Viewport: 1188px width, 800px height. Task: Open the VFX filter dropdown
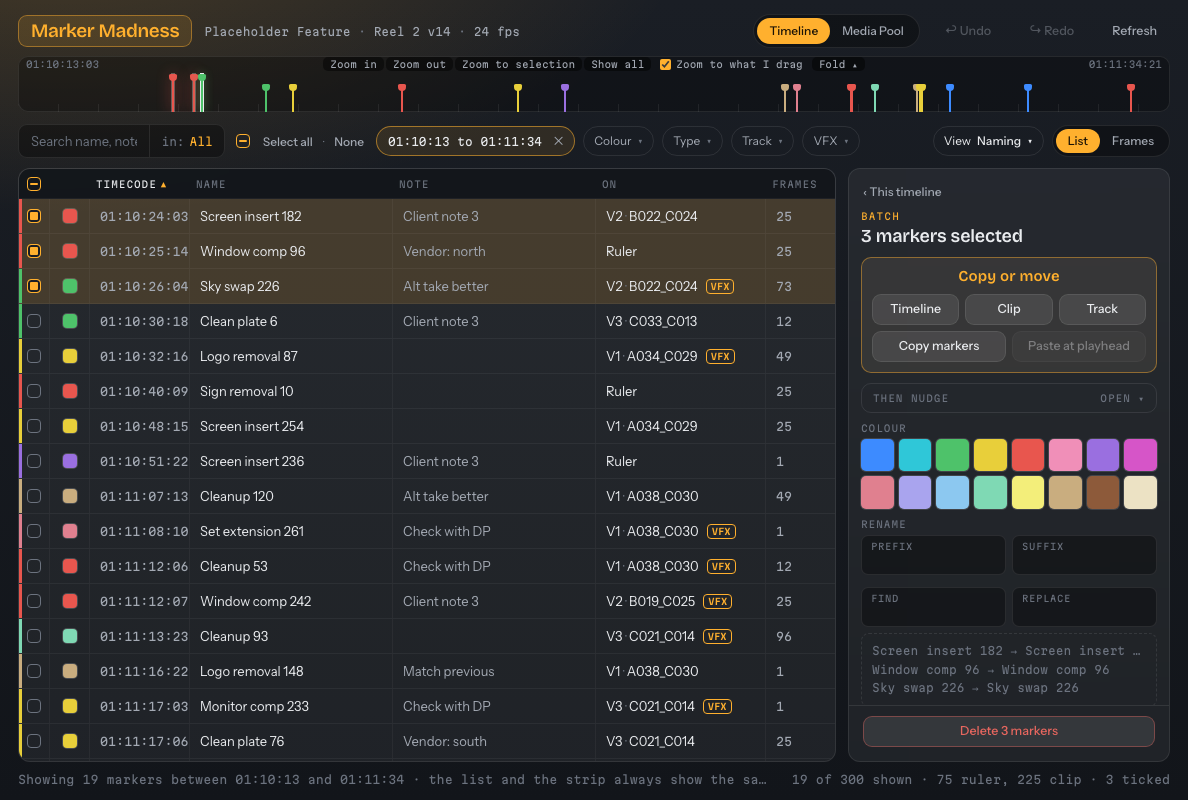tap(830, 141)
